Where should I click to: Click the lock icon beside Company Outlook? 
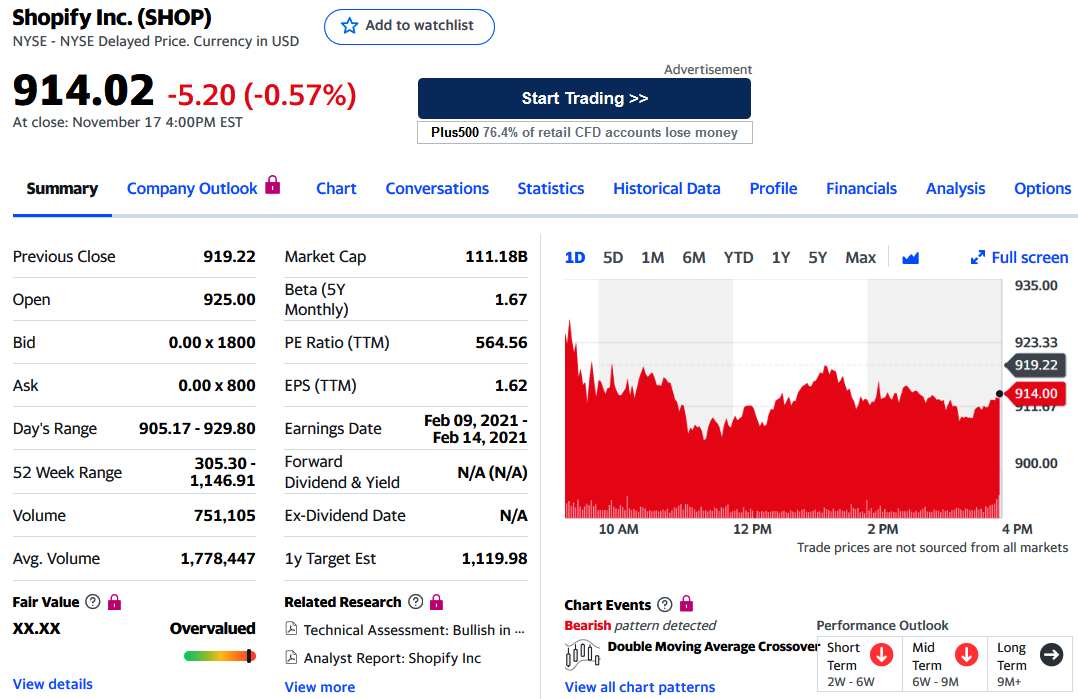click(273, 185)
